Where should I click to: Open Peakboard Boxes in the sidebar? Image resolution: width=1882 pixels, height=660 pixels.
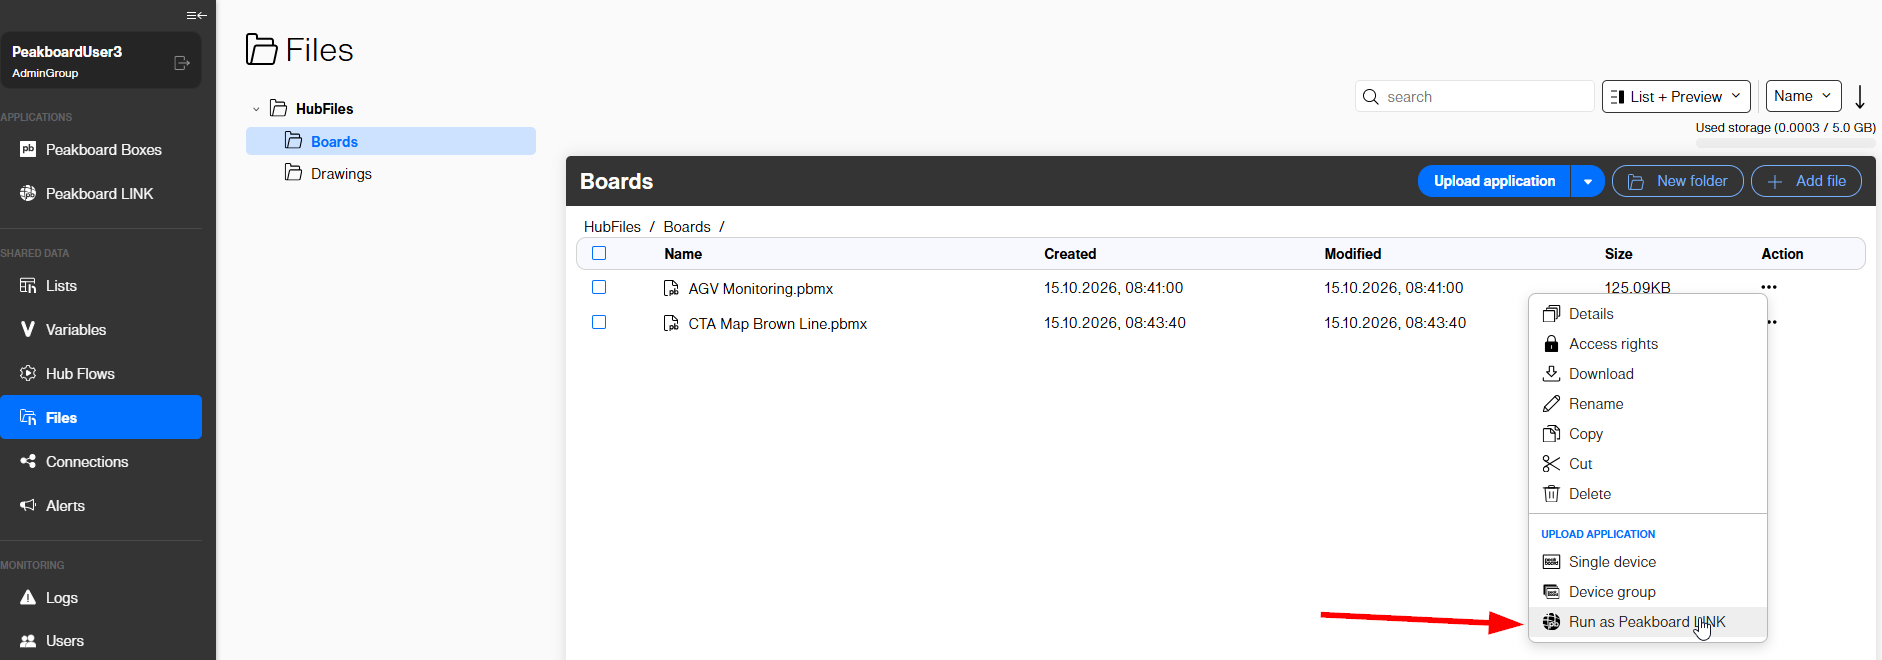(101, 150)
